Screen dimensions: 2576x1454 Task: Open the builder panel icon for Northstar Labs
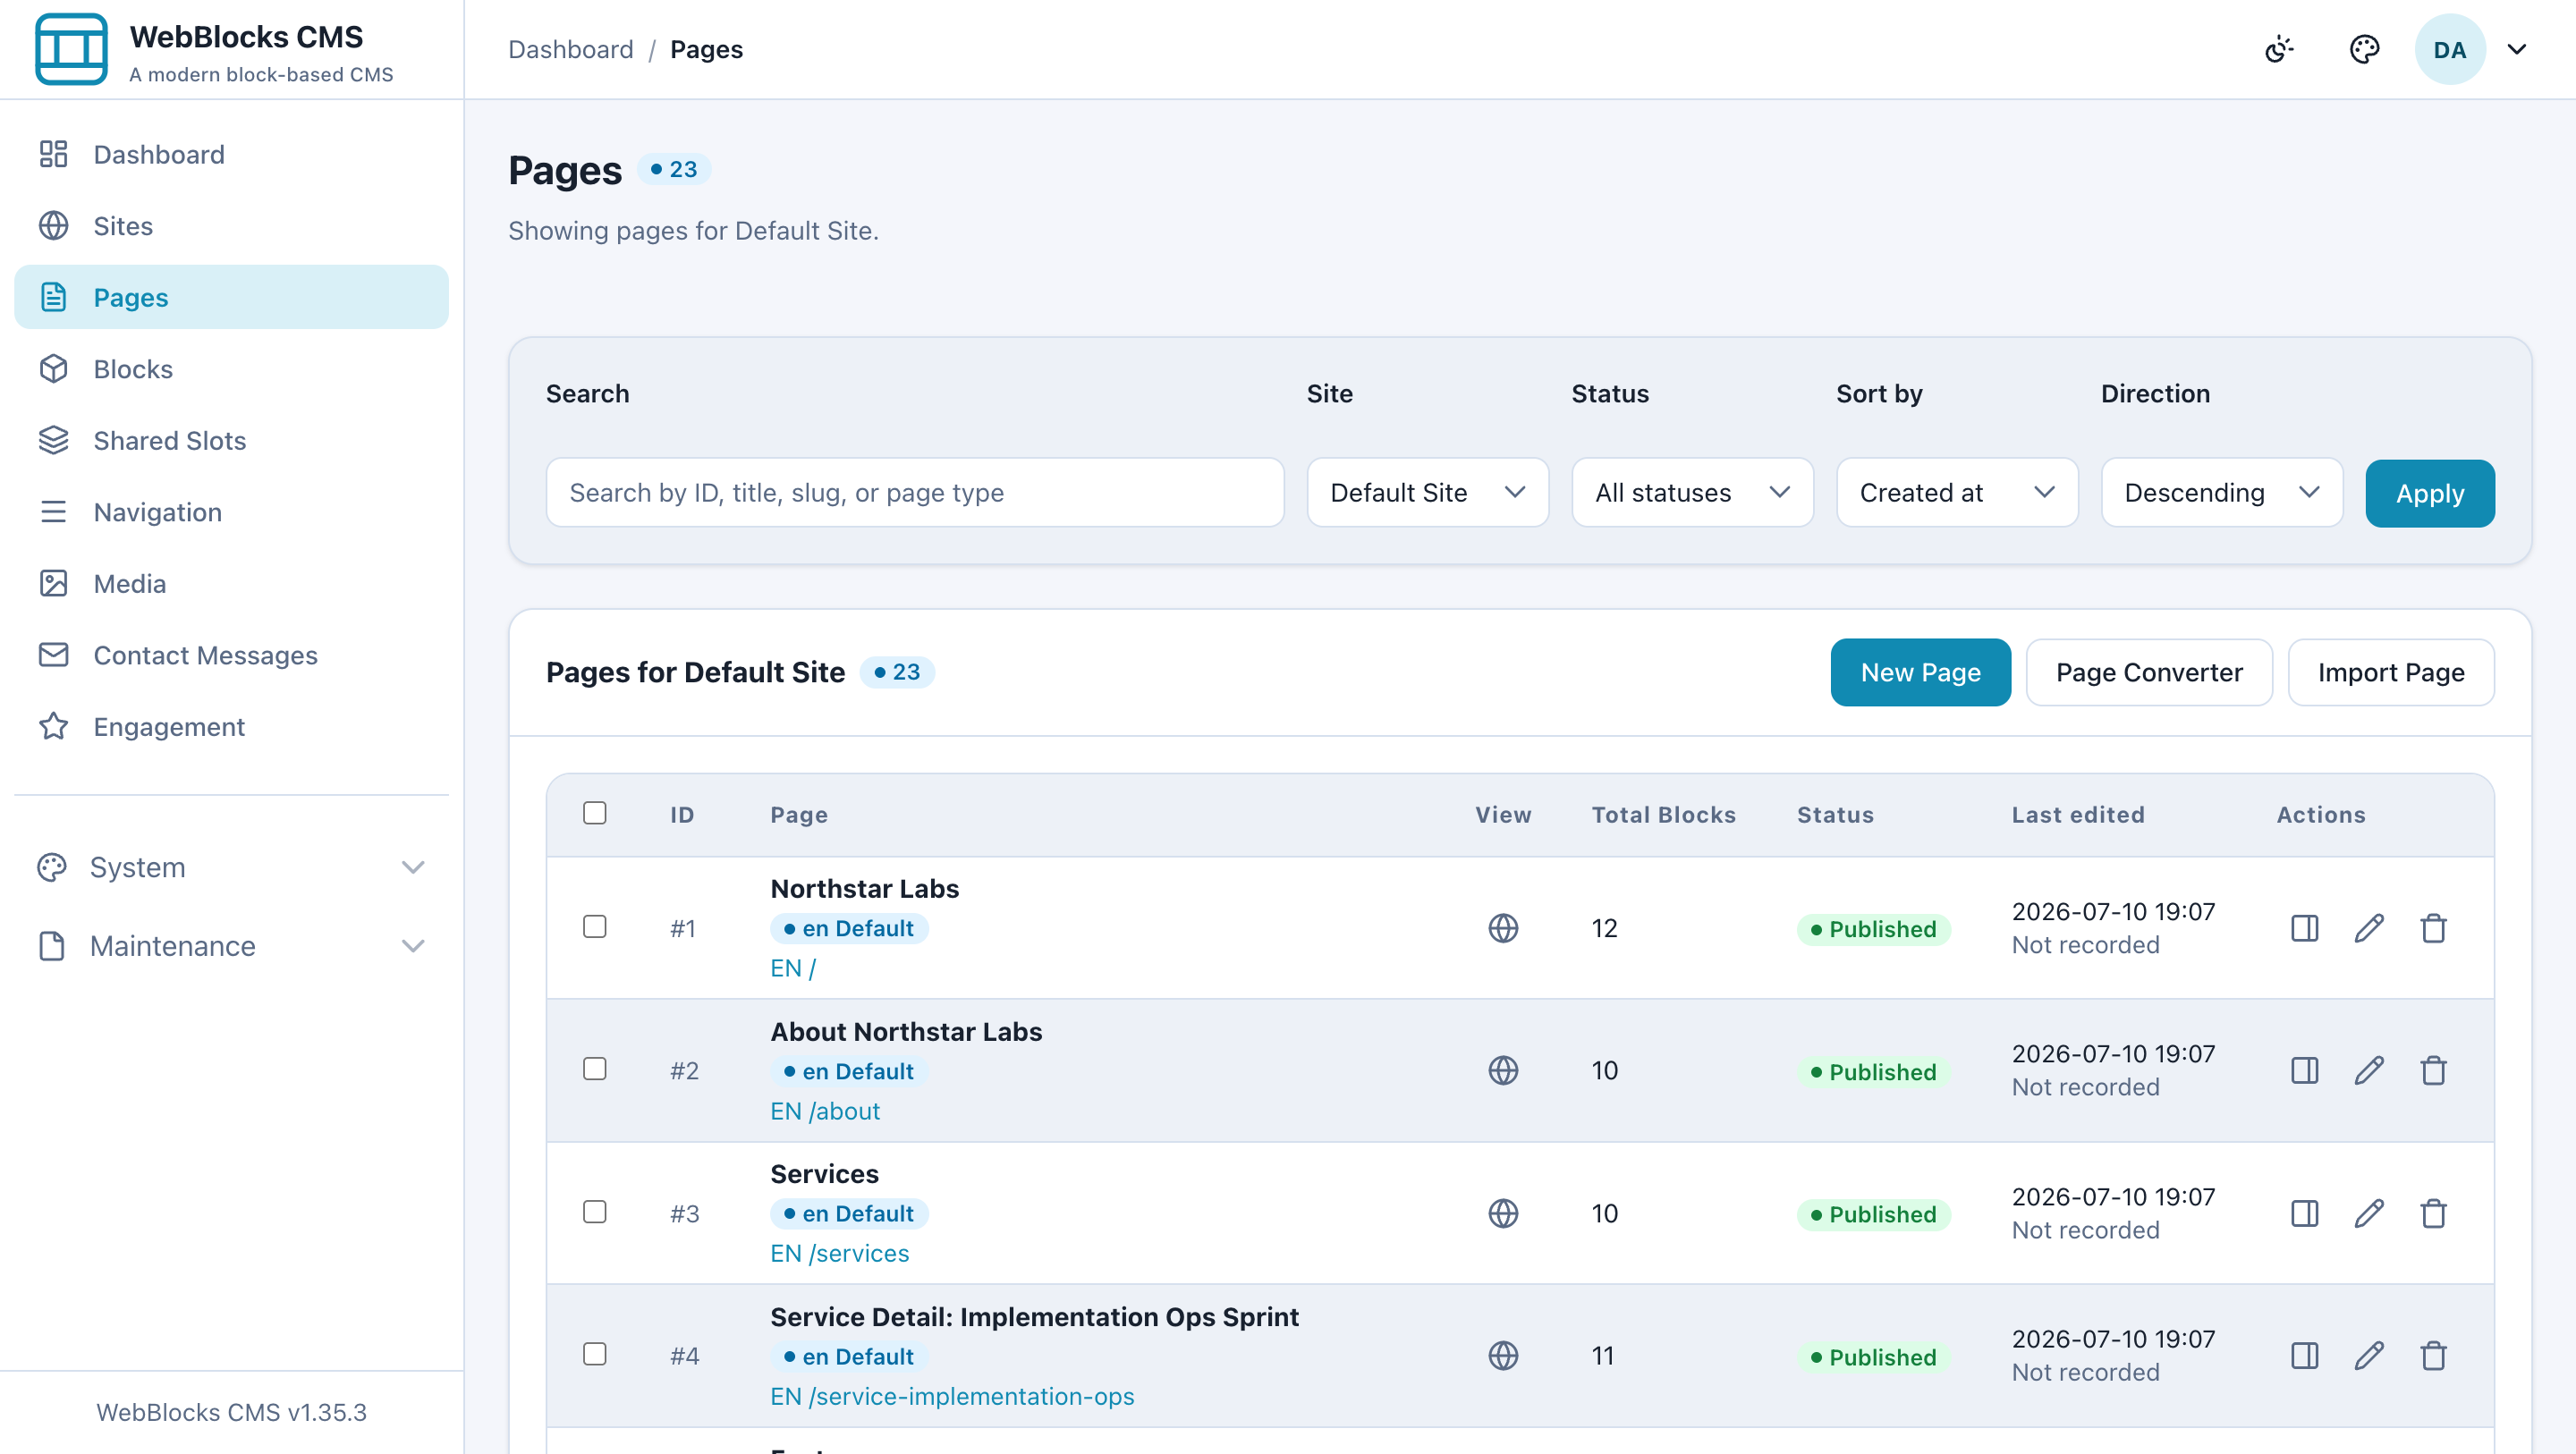(x=2304, y=928)
